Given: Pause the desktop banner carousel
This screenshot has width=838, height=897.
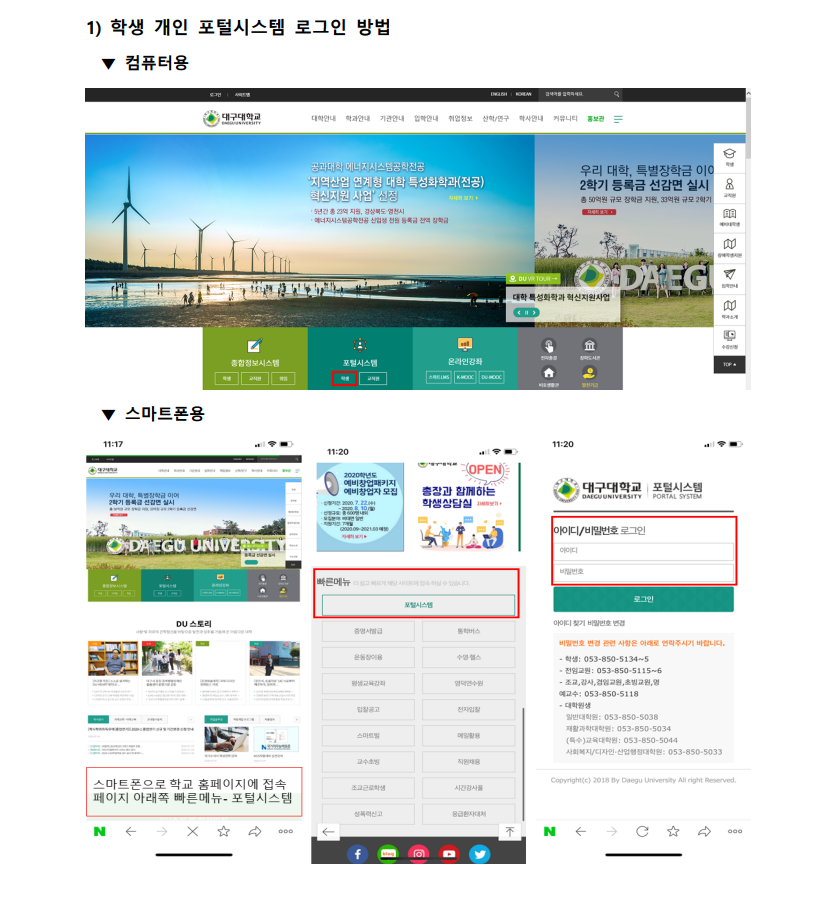Looking at the screenshot, I should 525,312.
